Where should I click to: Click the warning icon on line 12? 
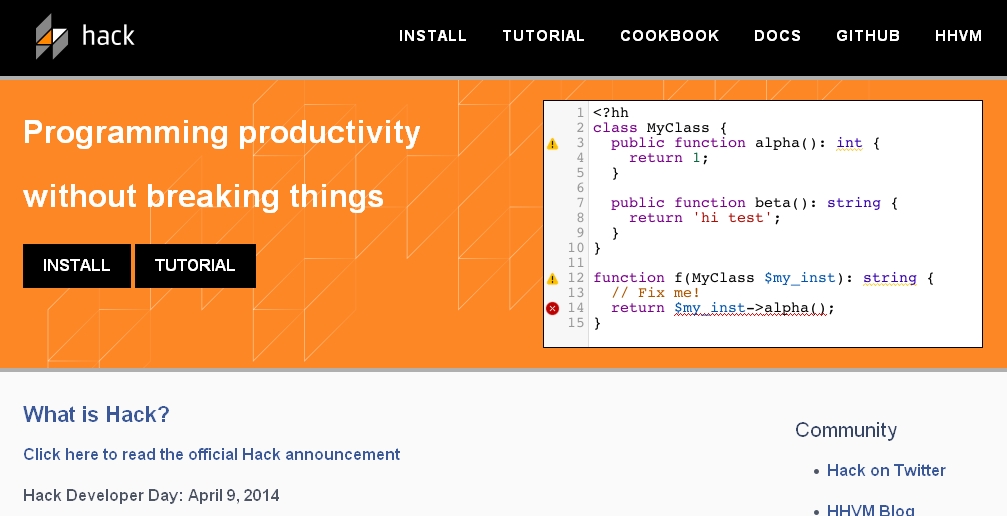[552, 279]
